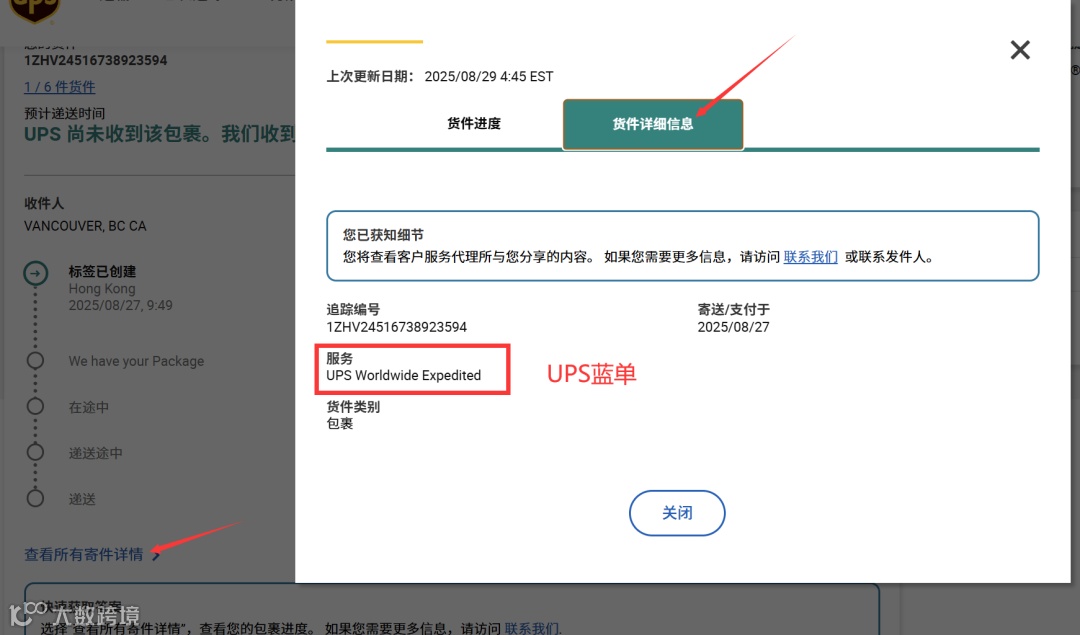This screenshot has height=635, width=1080.
Task: Select the 递送 step circle
Action: tap(35, 498)
